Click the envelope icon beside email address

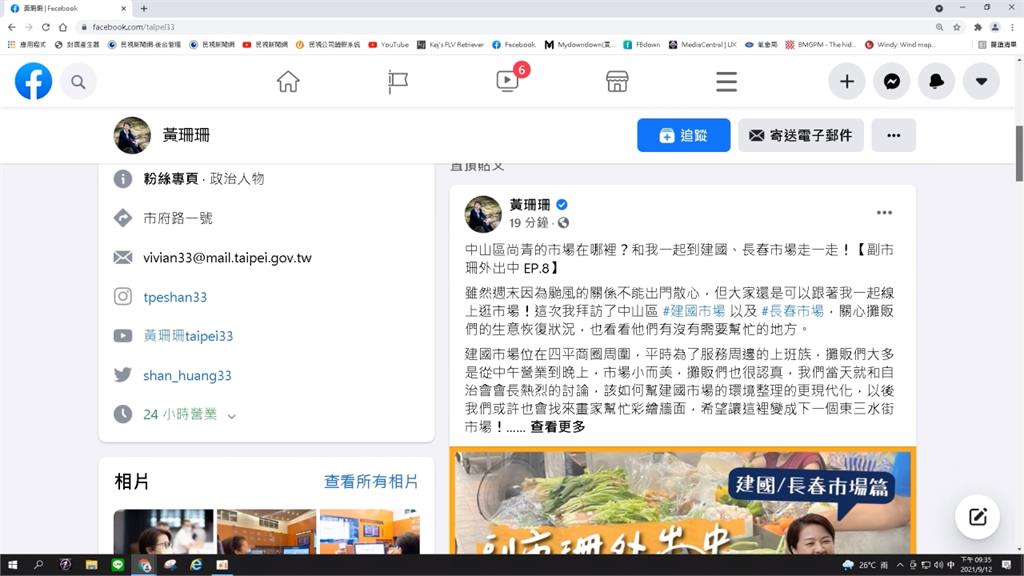tap(123, 257)
